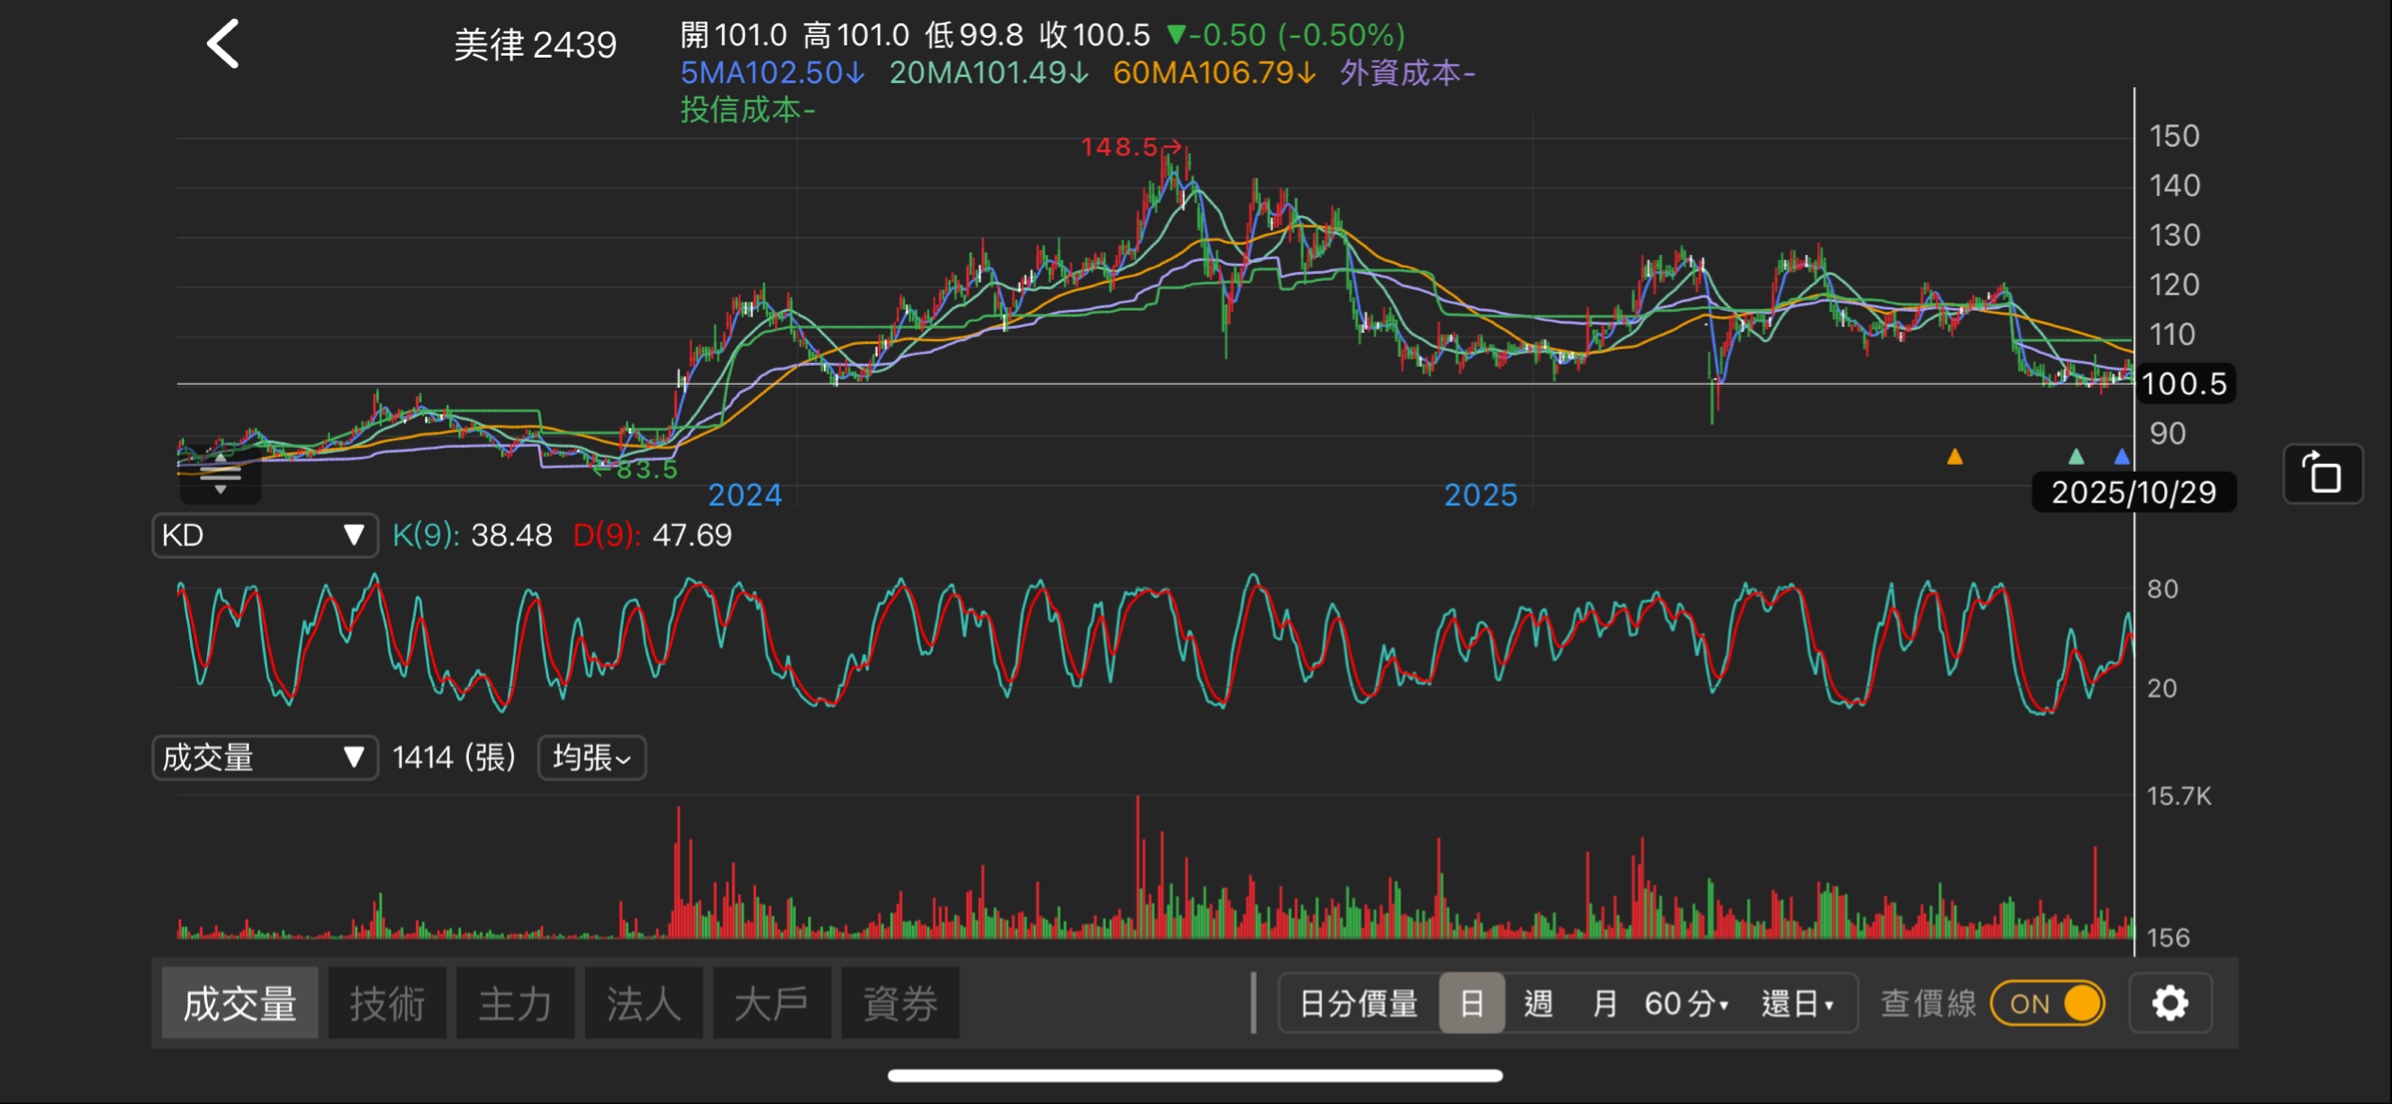
Task: Open the 還日 adjustment dropdown
Action: point(1797,1003)
